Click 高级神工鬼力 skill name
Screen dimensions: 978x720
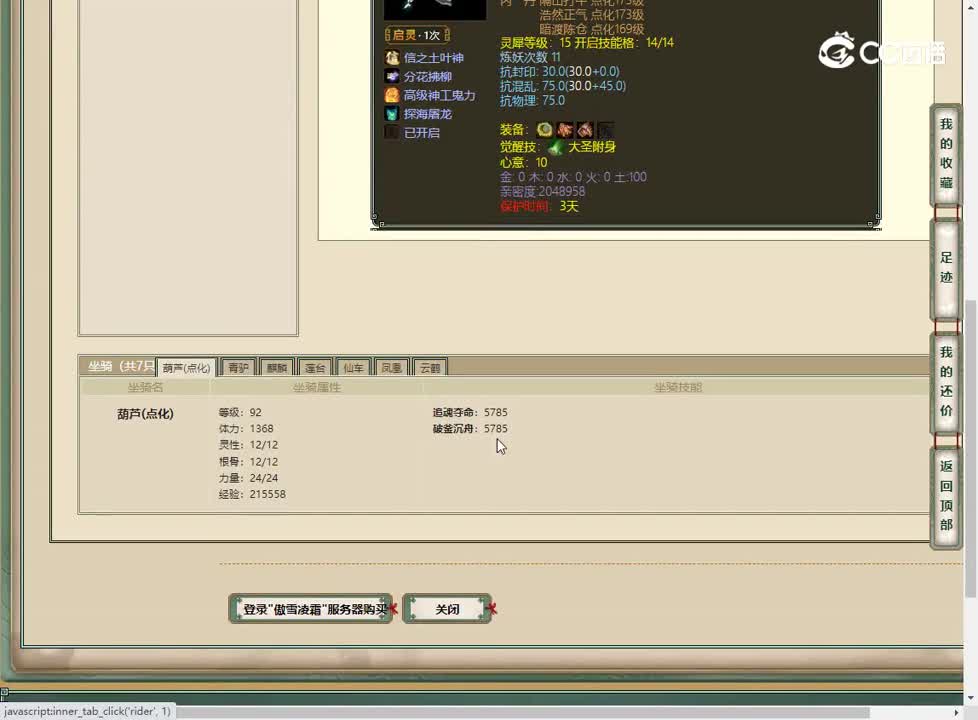(439, 95)
